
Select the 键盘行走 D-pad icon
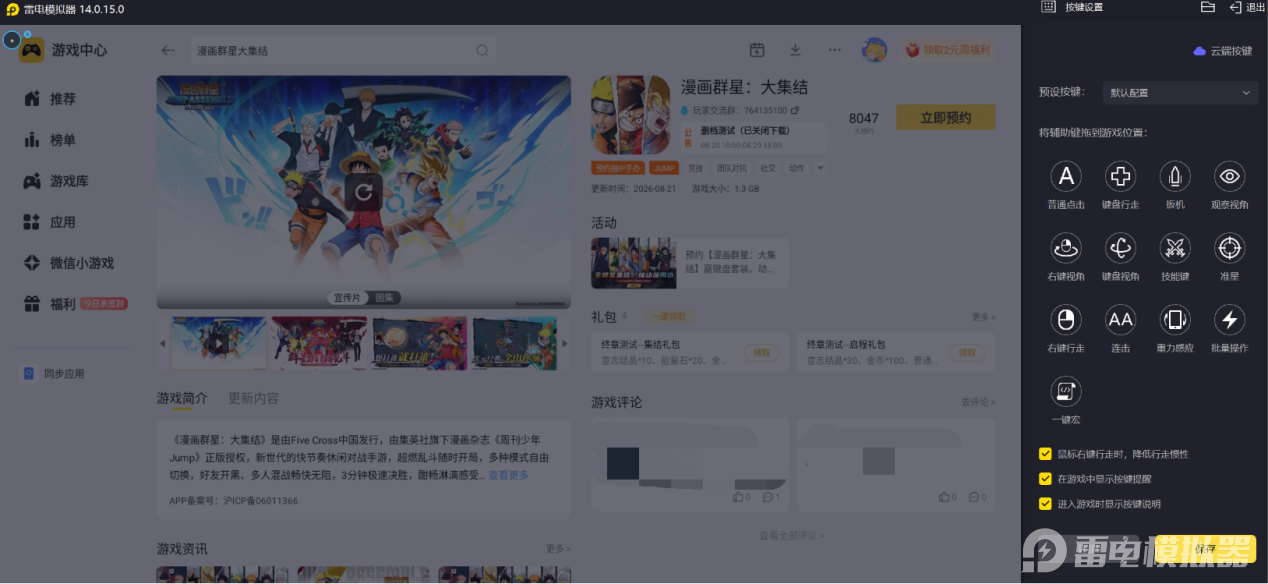click(x=1120, y=177)
